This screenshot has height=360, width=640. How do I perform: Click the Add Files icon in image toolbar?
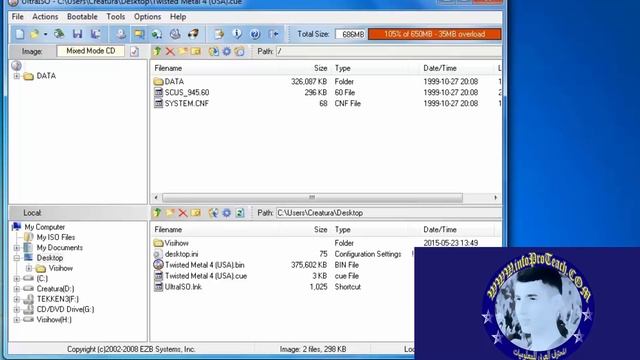[213, 51]
